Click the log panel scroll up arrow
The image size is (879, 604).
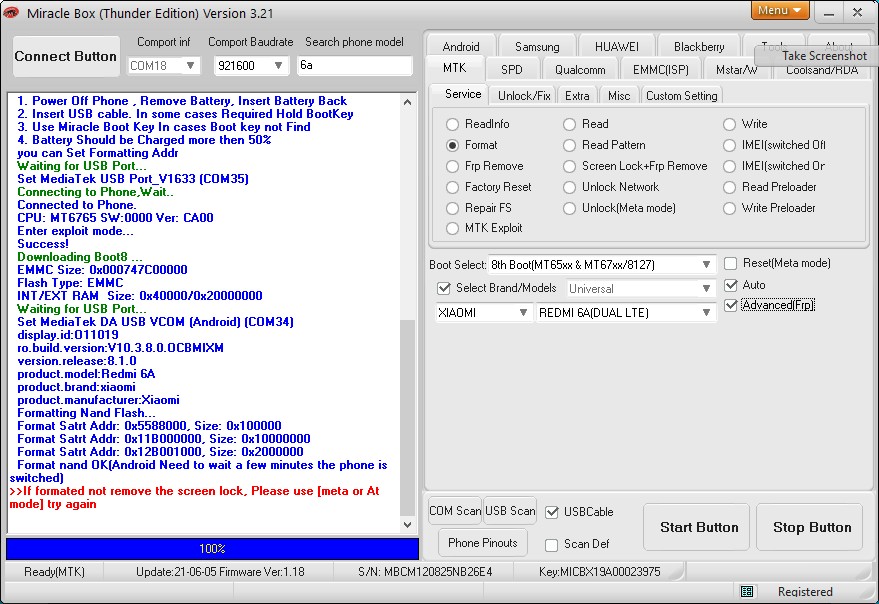click(408, 102)
